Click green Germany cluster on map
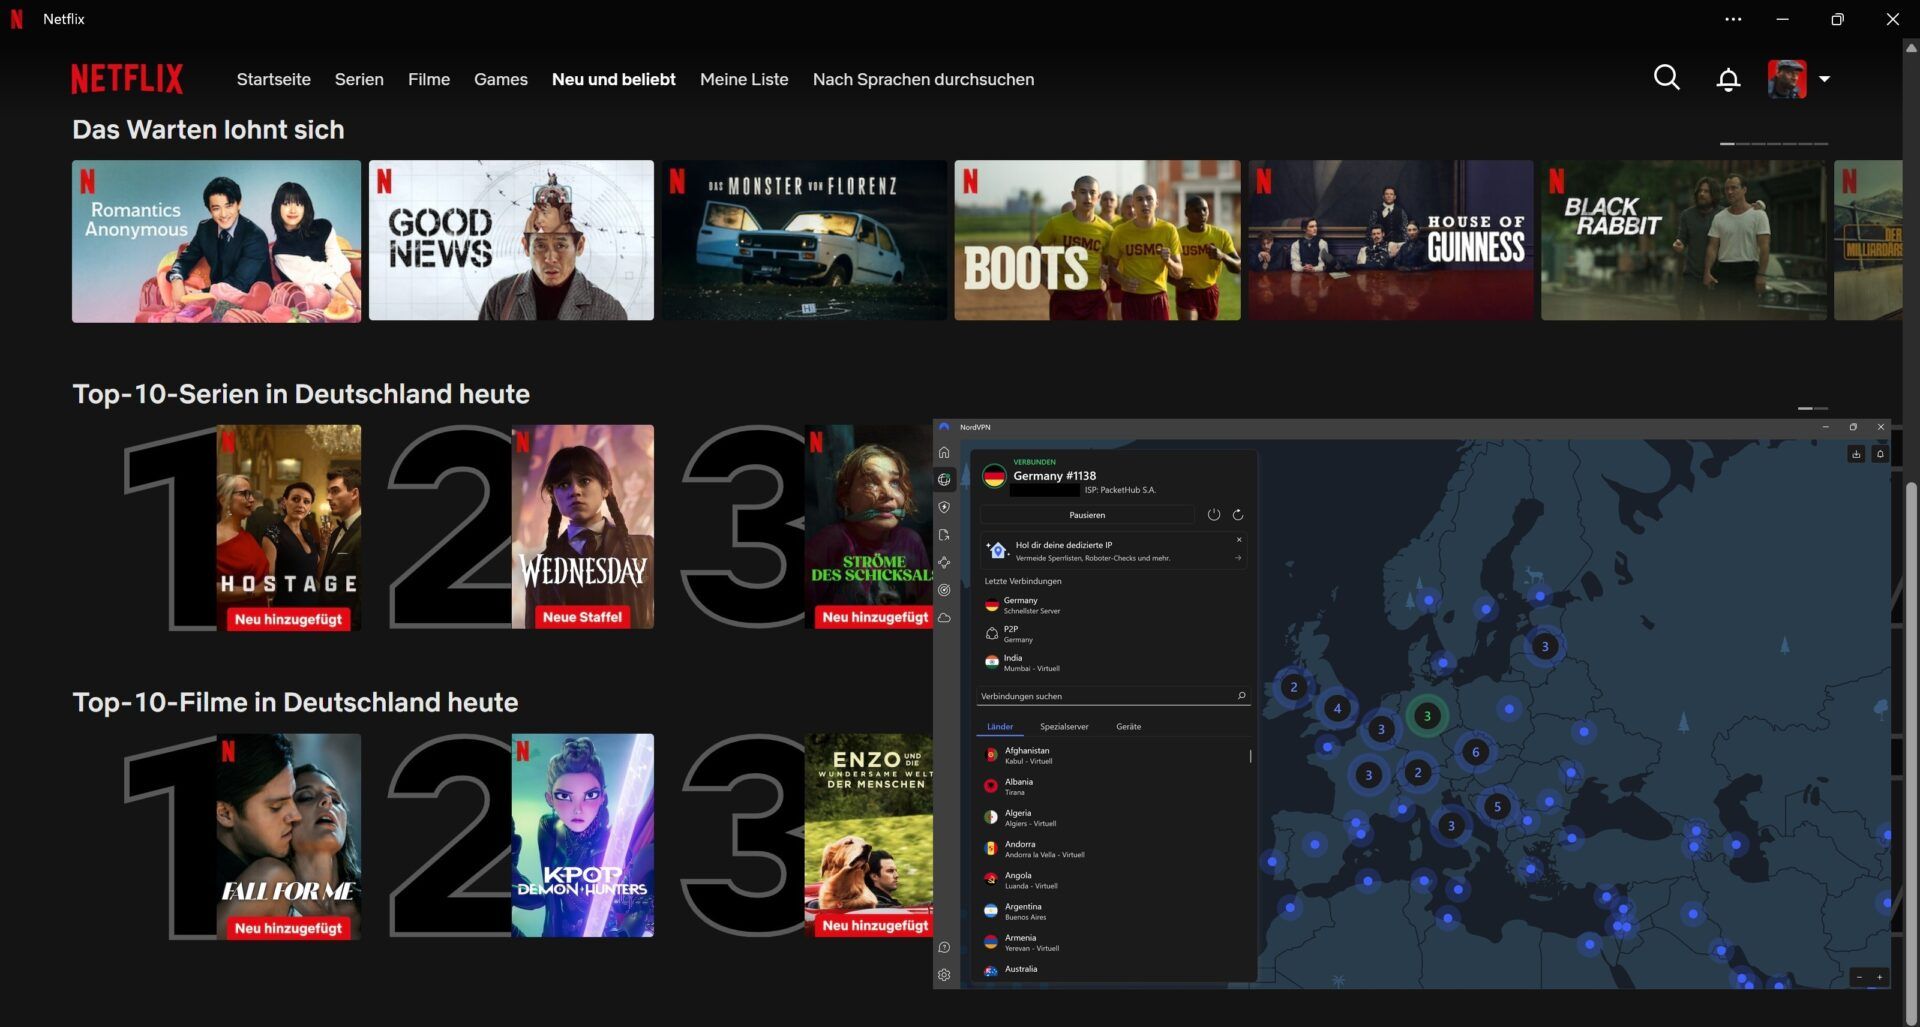 1427,716
